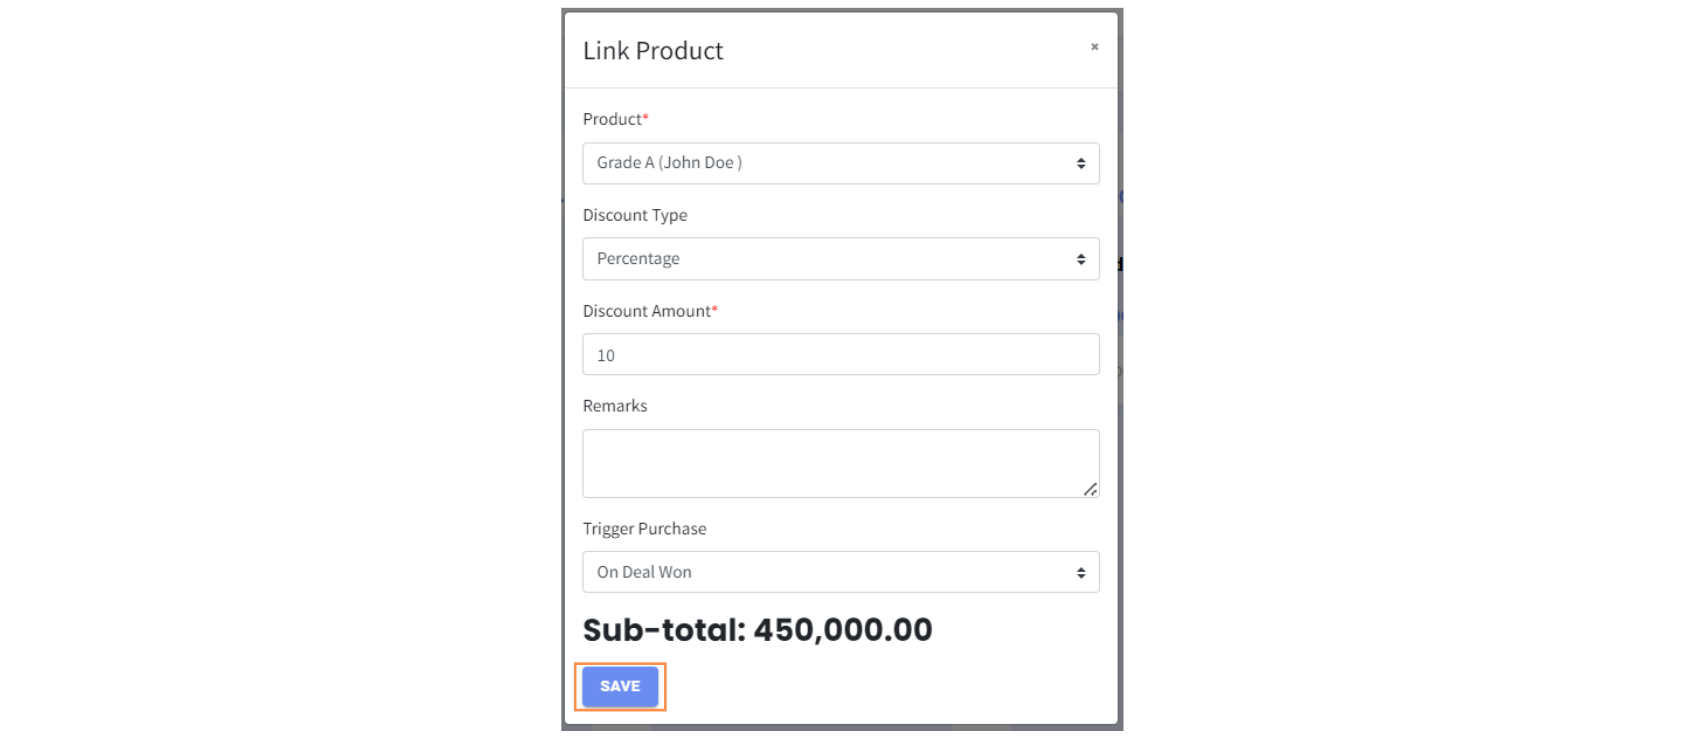Save the linked product
Viewport: 1696px width, 738px height.
pyautogui.click(x=620, y=687)
